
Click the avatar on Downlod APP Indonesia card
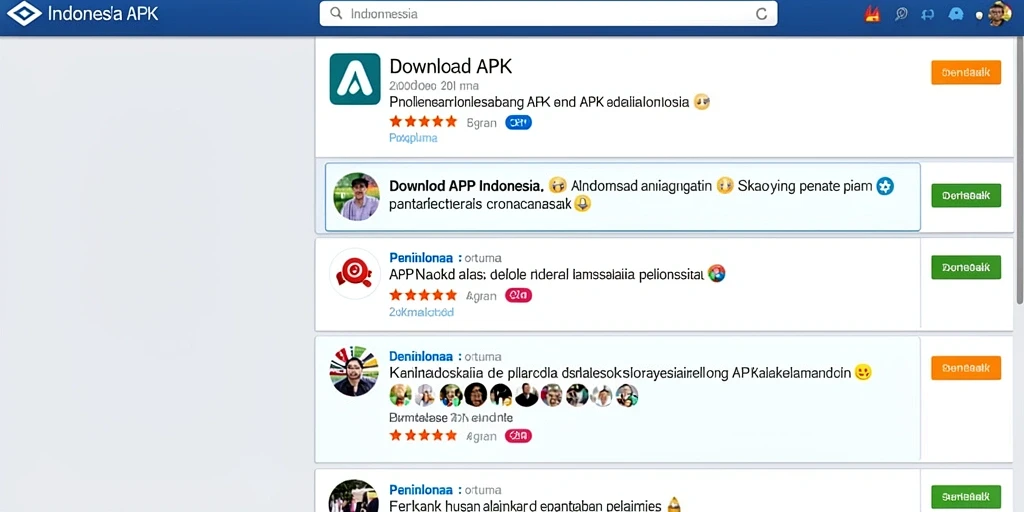(x=356, y=196)
